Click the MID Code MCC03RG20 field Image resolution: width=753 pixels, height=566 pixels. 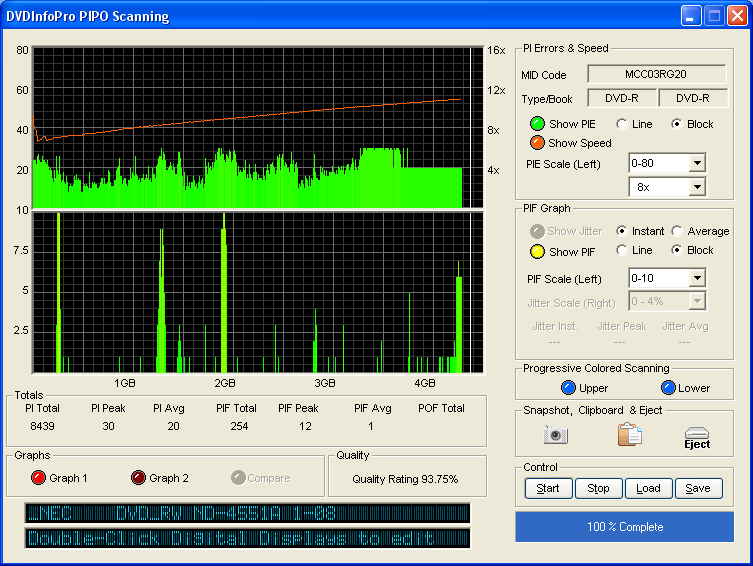pos(656,74)
